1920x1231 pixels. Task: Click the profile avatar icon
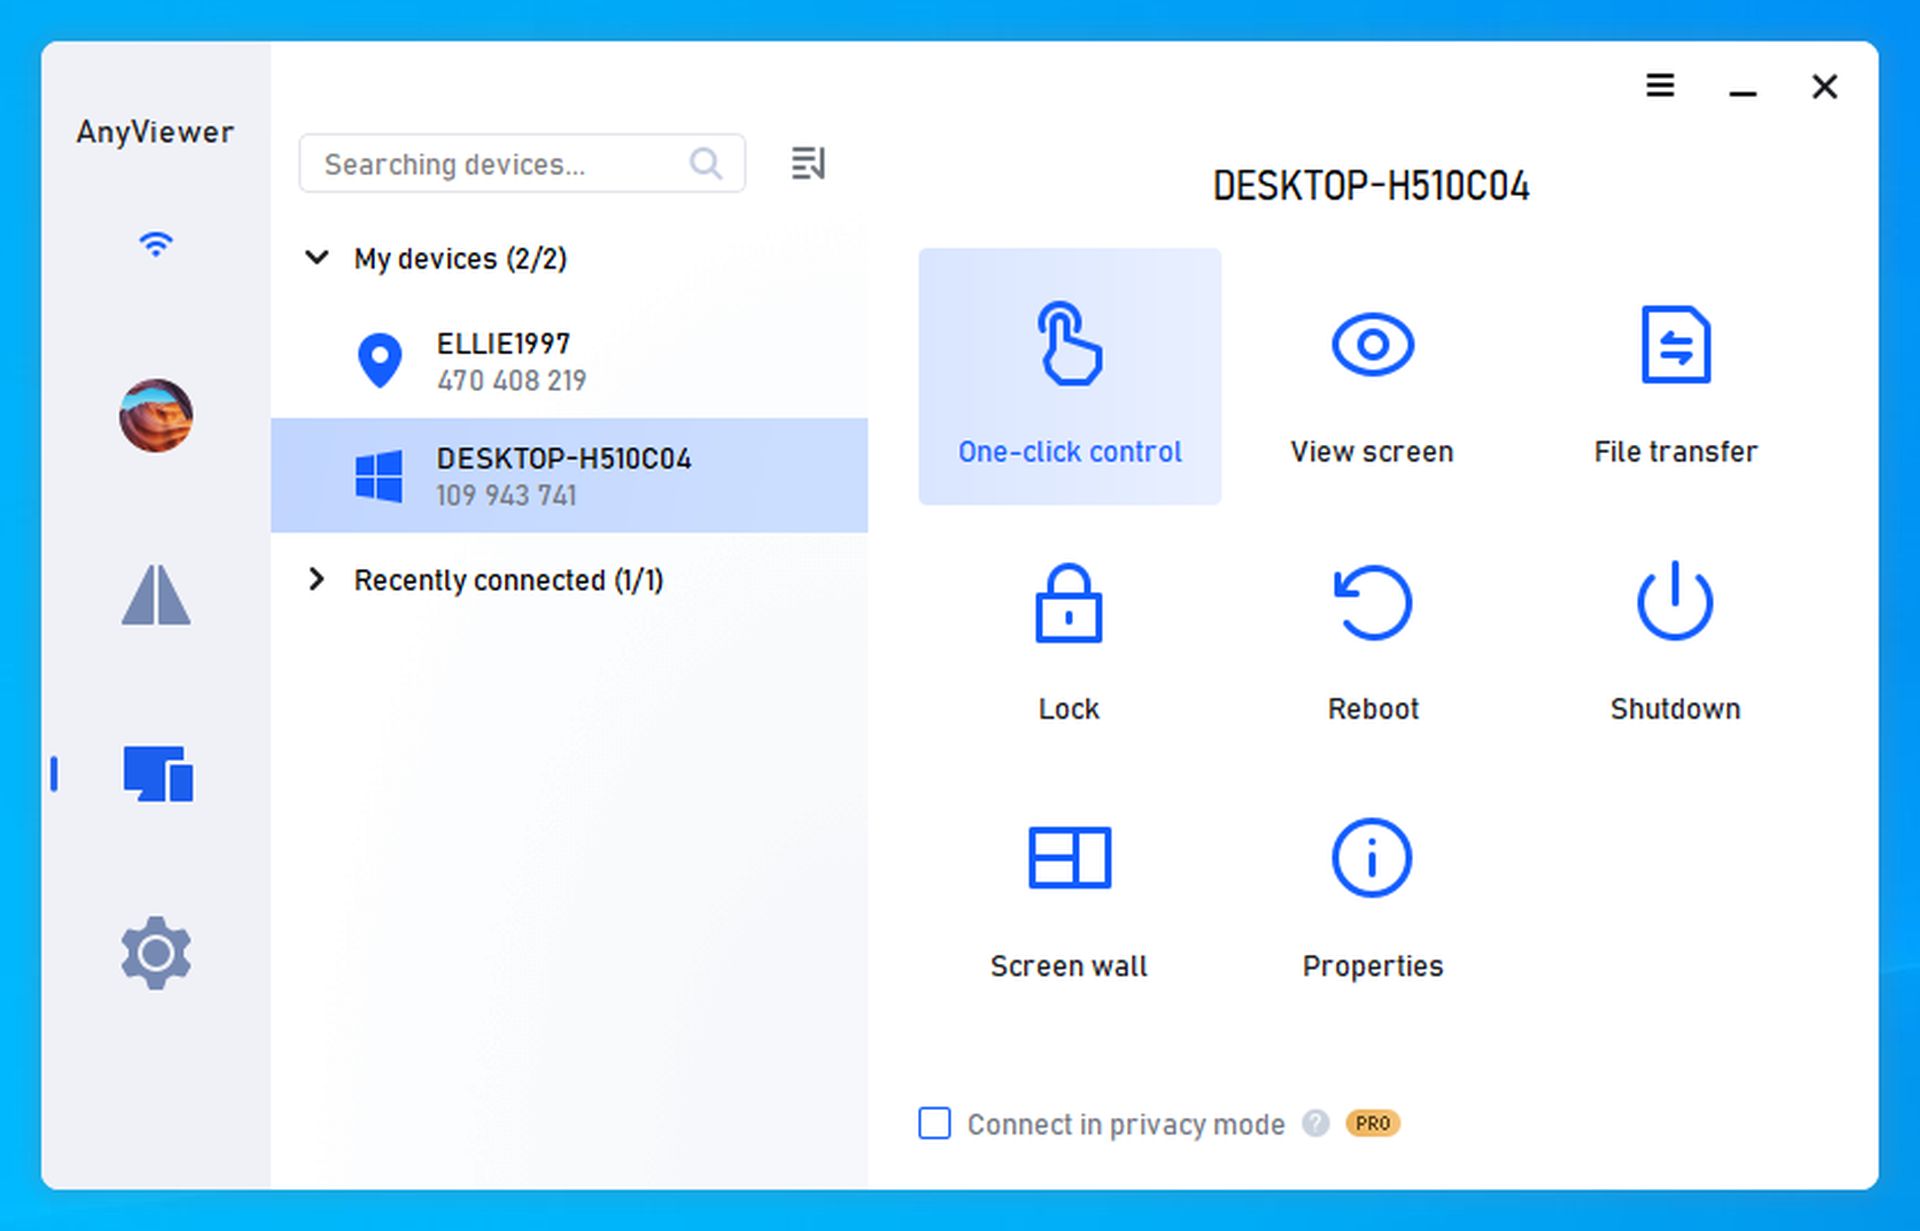pyautogui.click(x=155, y=414)
